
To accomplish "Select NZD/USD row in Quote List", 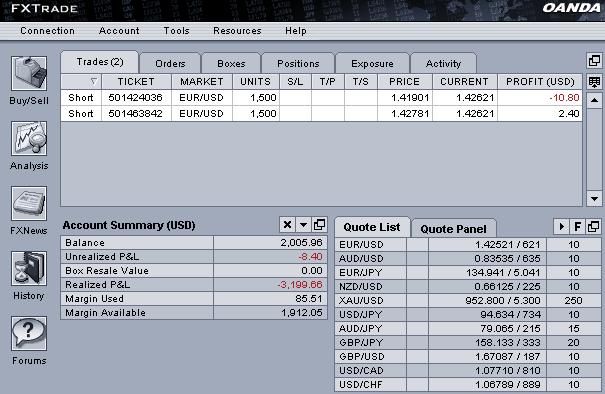I will (468, 287).
